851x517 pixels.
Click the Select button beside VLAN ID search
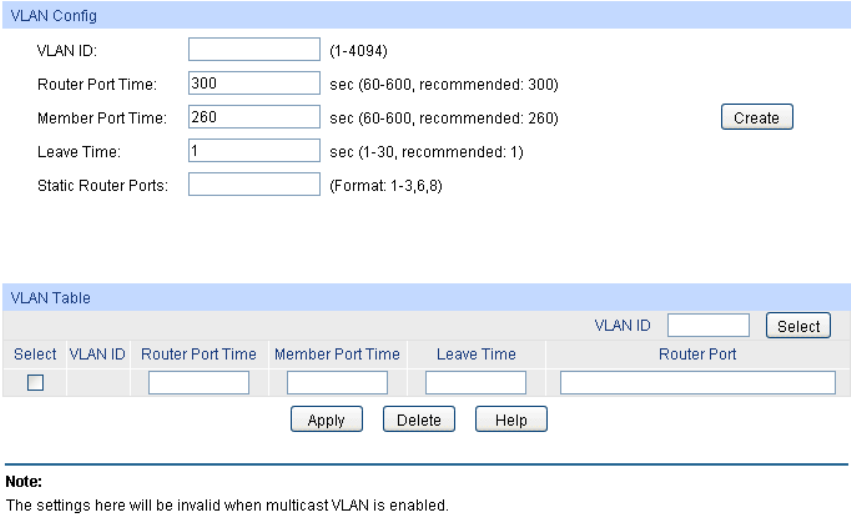(x=798, y=325)
